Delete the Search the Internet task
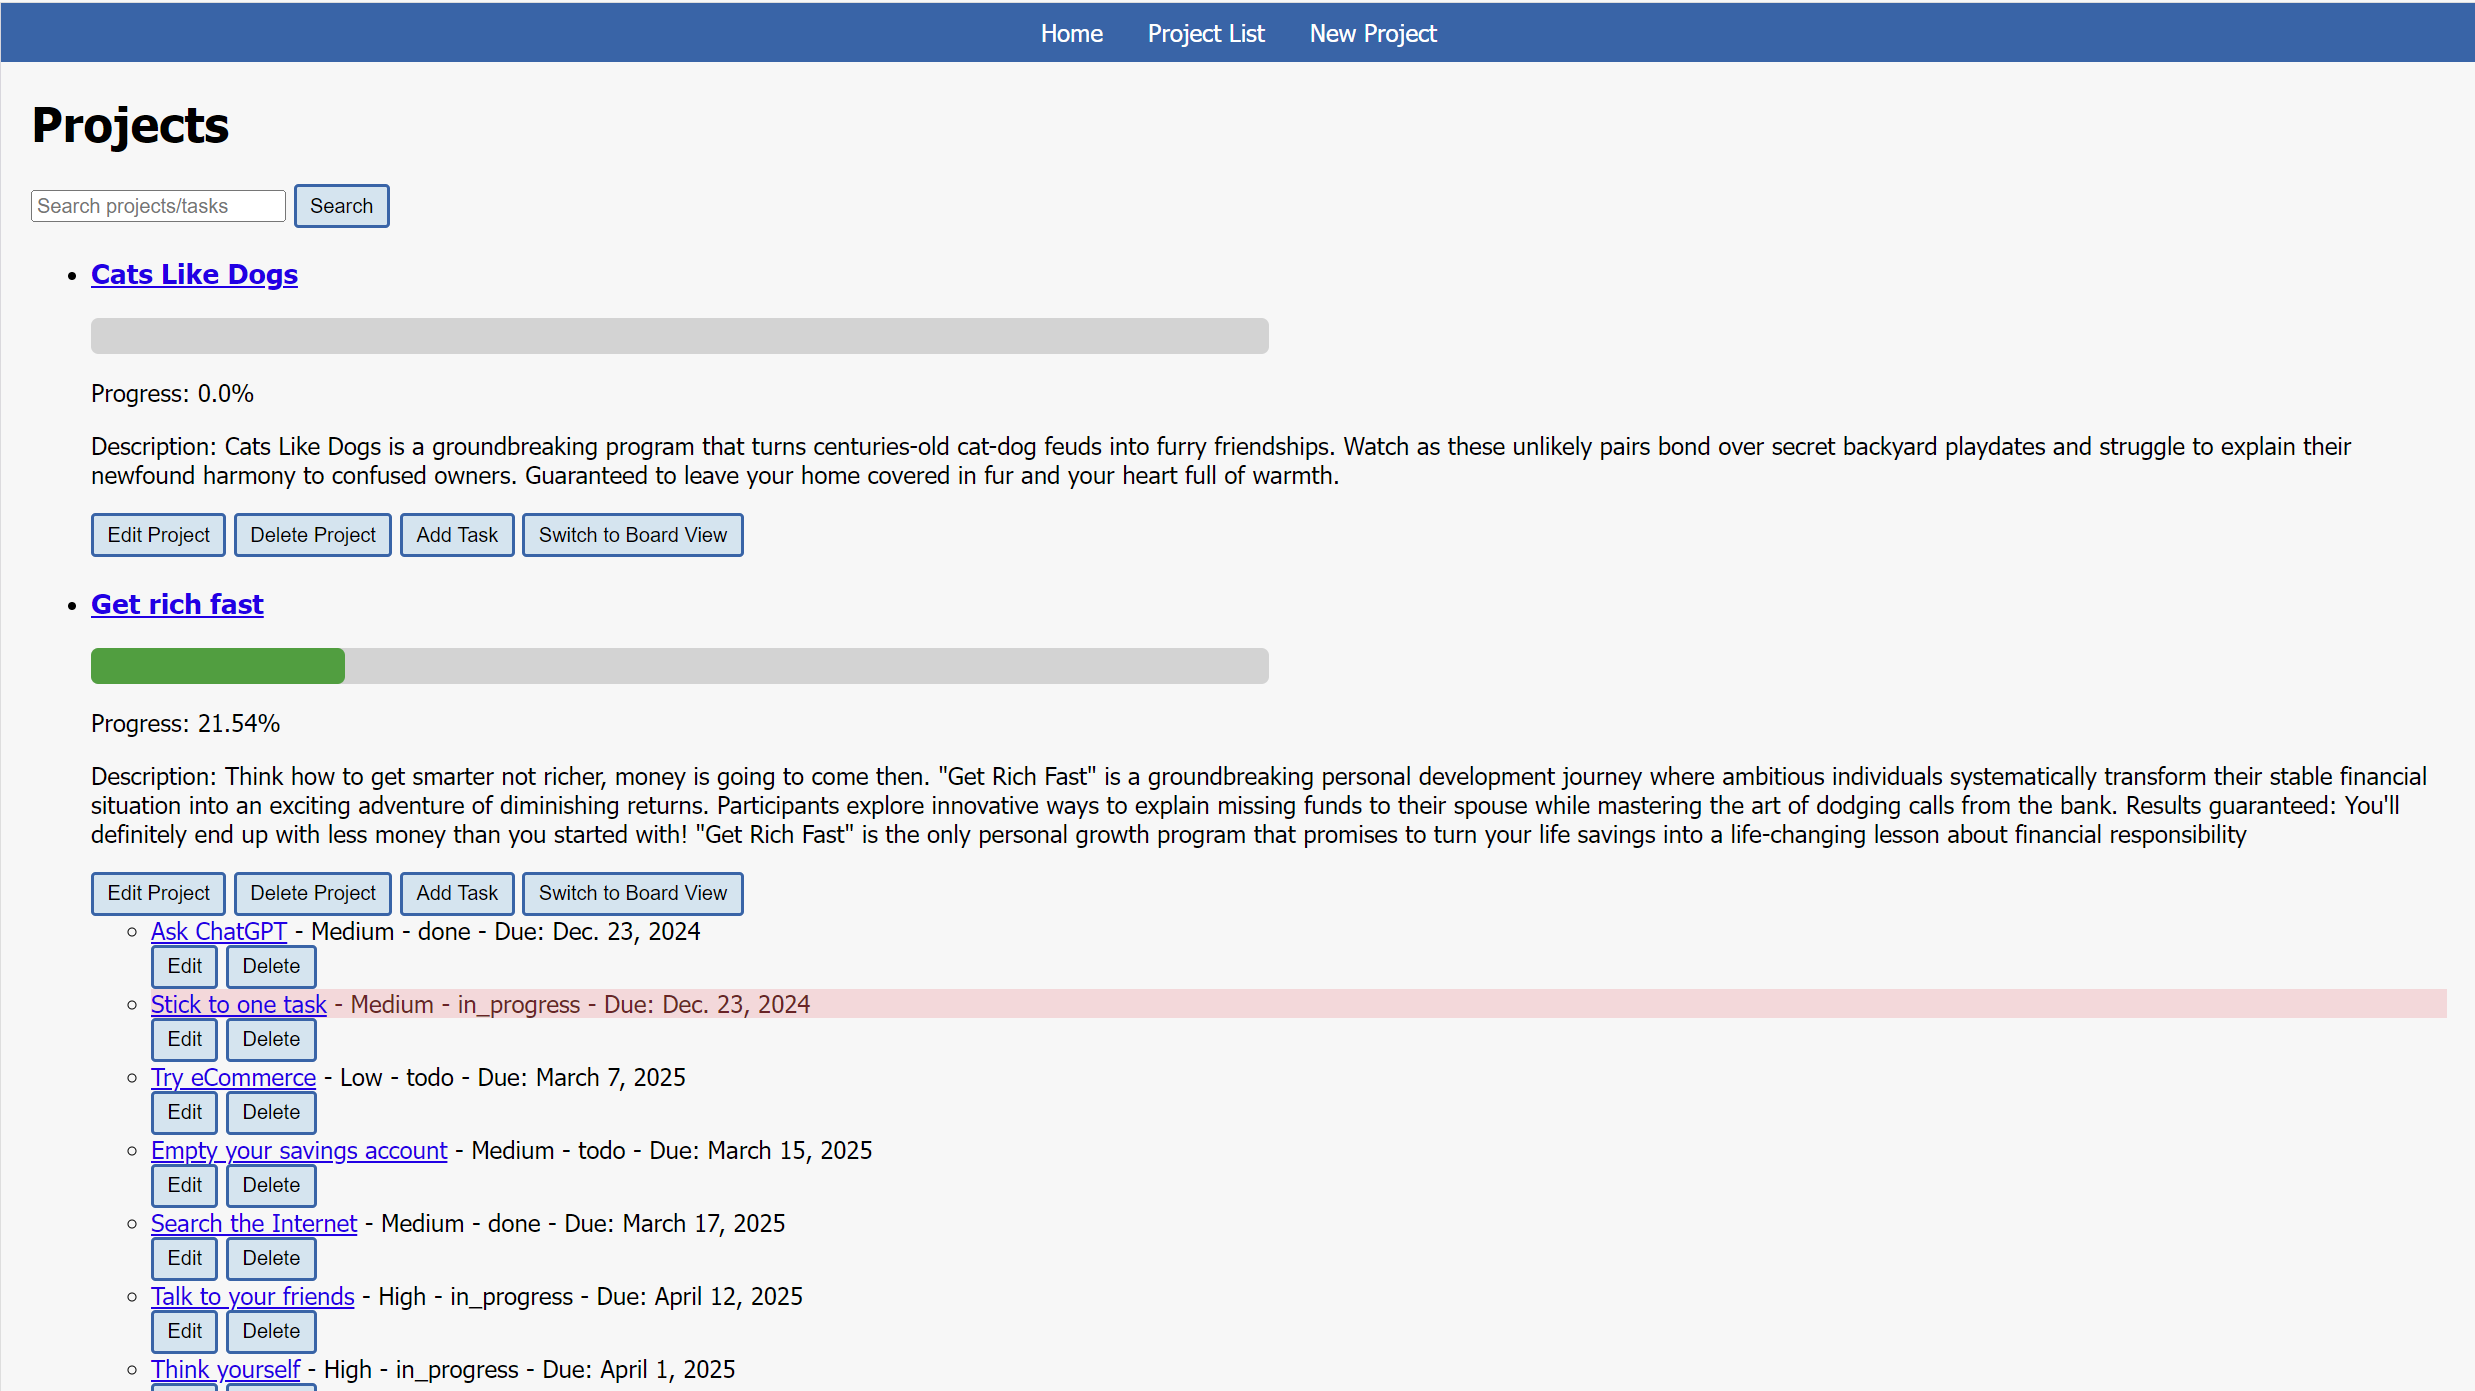2475x1391 pixels. (x=271, y=1258)
